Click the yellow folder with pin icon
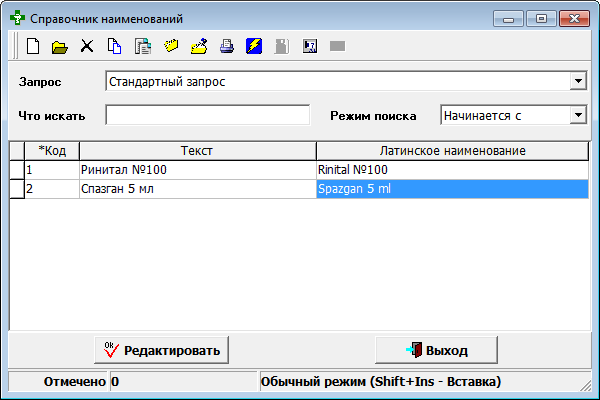 pyautogui.click(x=199, y=46)
